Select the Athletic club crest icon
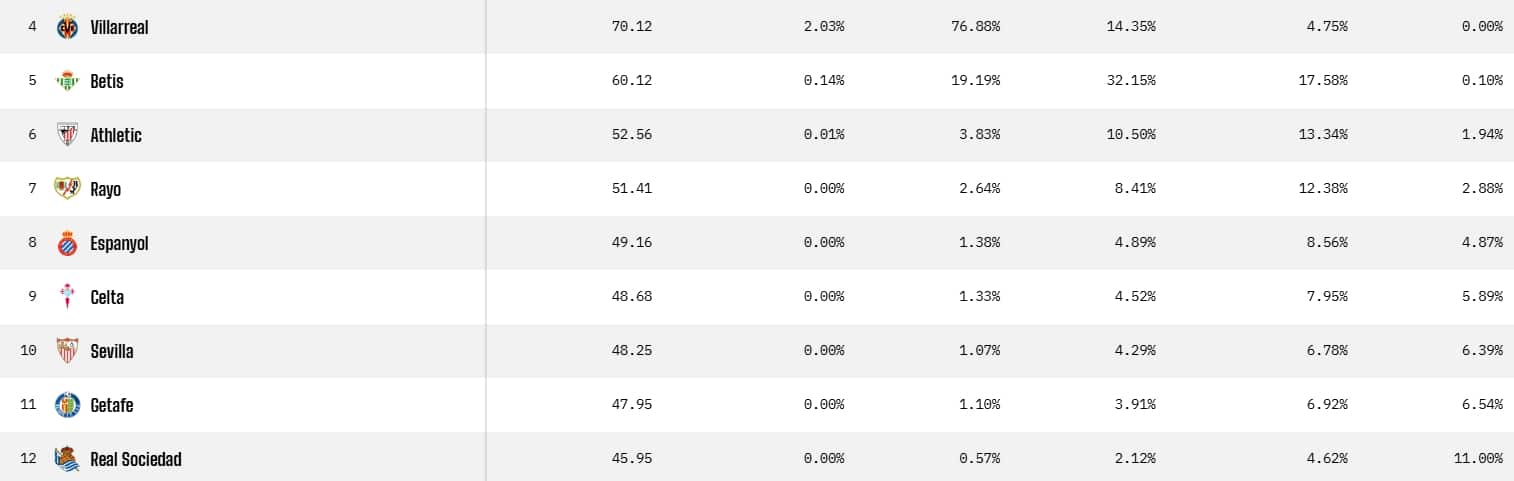This screenshot has width=1514, height=481. pyautogui.click(x=67, y=135)
